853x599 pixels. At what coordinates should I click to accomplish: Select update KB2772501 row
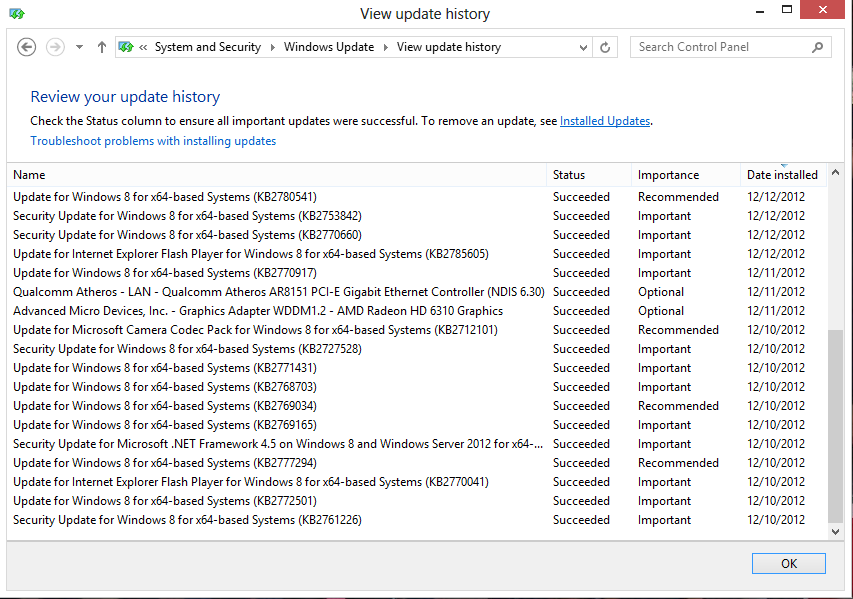click(417, 502)
